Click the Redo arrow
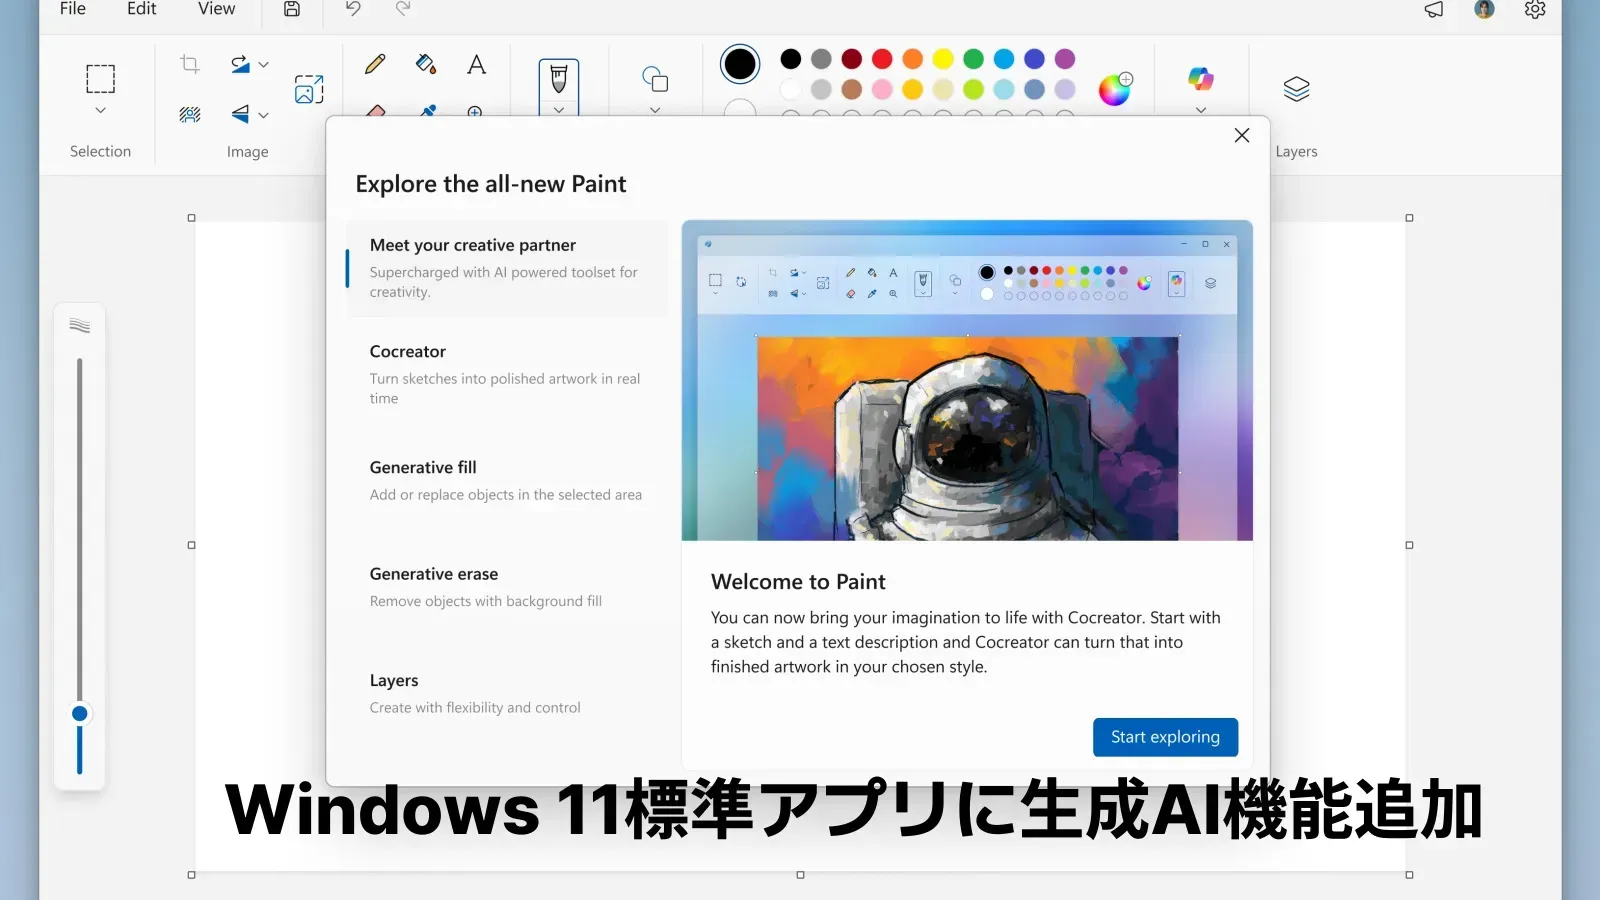The width and height of the screenshot is (1600, 900). (x=403, y=9)
